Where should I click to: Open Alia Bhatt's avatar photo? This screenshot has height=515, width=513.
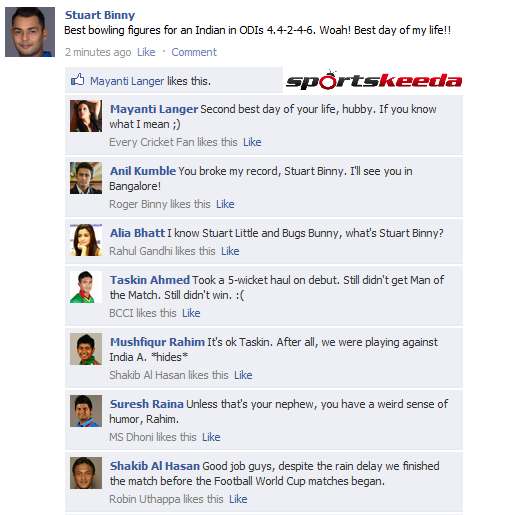[86, 240]
